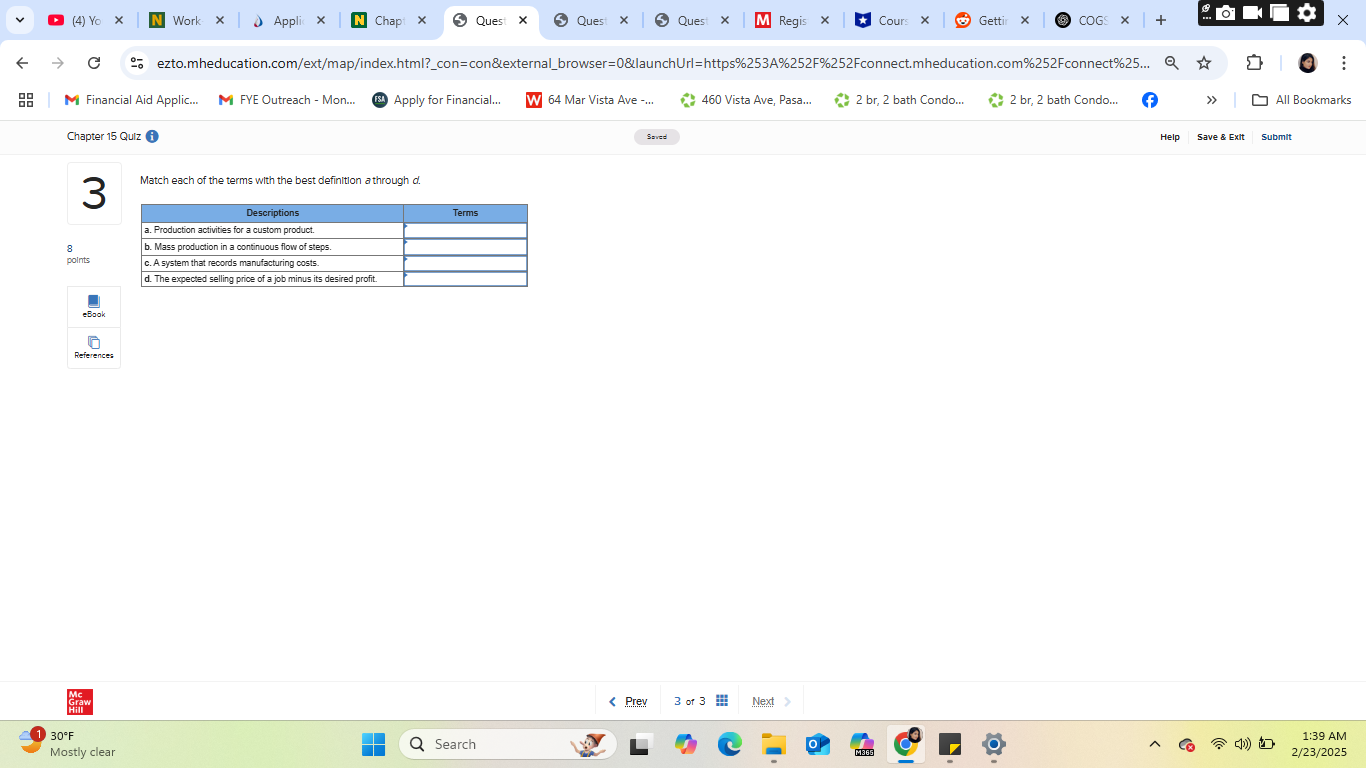Click Save & Exit

pos(1221,137)
